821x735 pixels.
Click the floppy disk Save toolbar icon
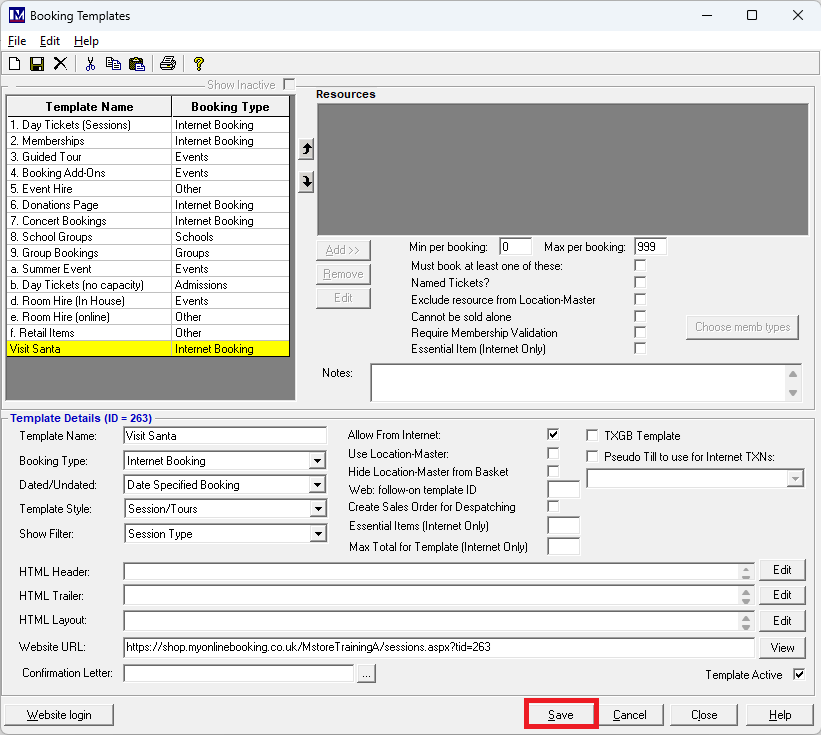(37, 64)
